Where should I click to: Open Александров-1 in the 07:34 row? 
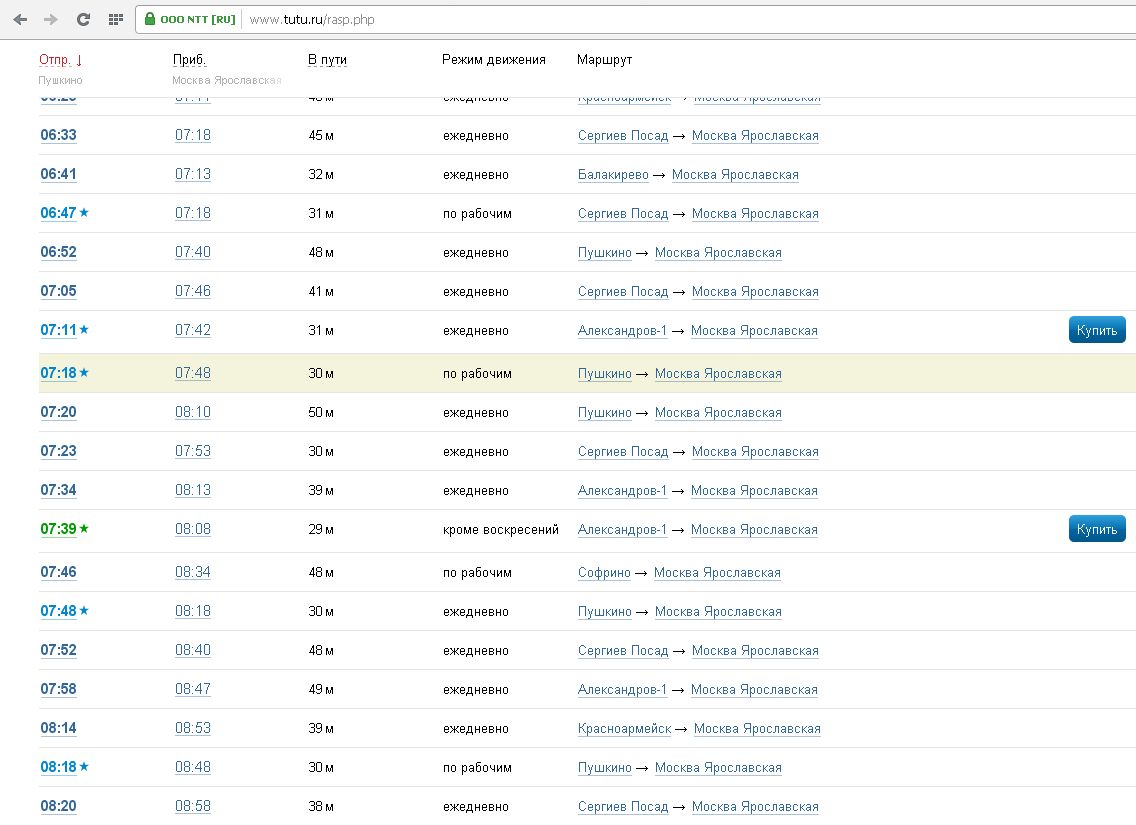click(x=622, y=491)
